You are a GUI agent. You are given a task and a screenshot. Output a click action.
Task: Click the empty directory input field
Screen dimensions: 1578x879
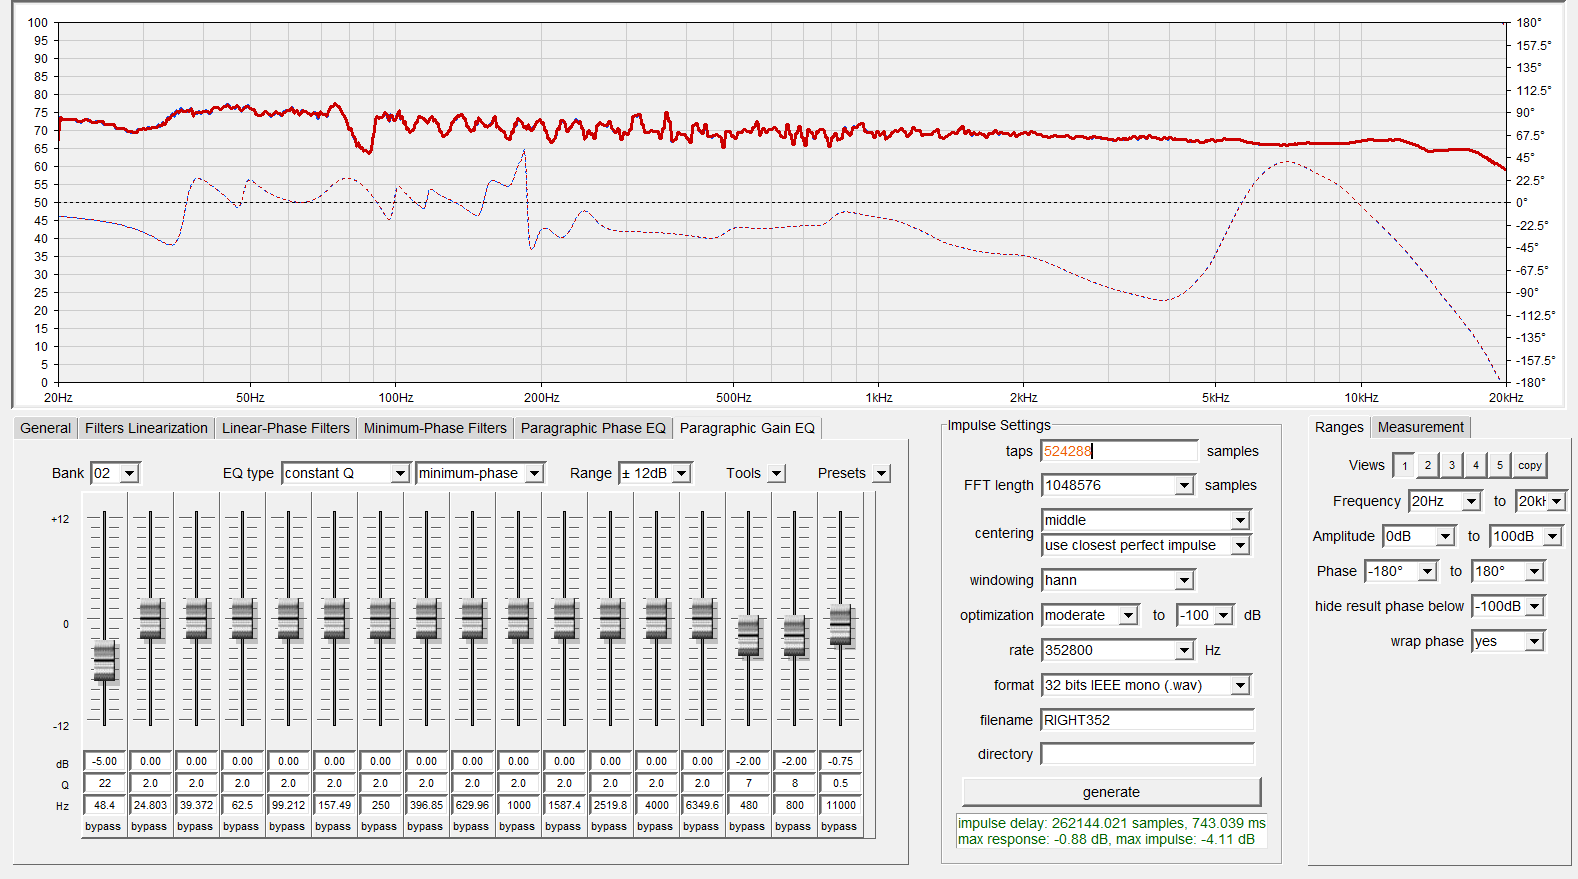click(1147, 754)
